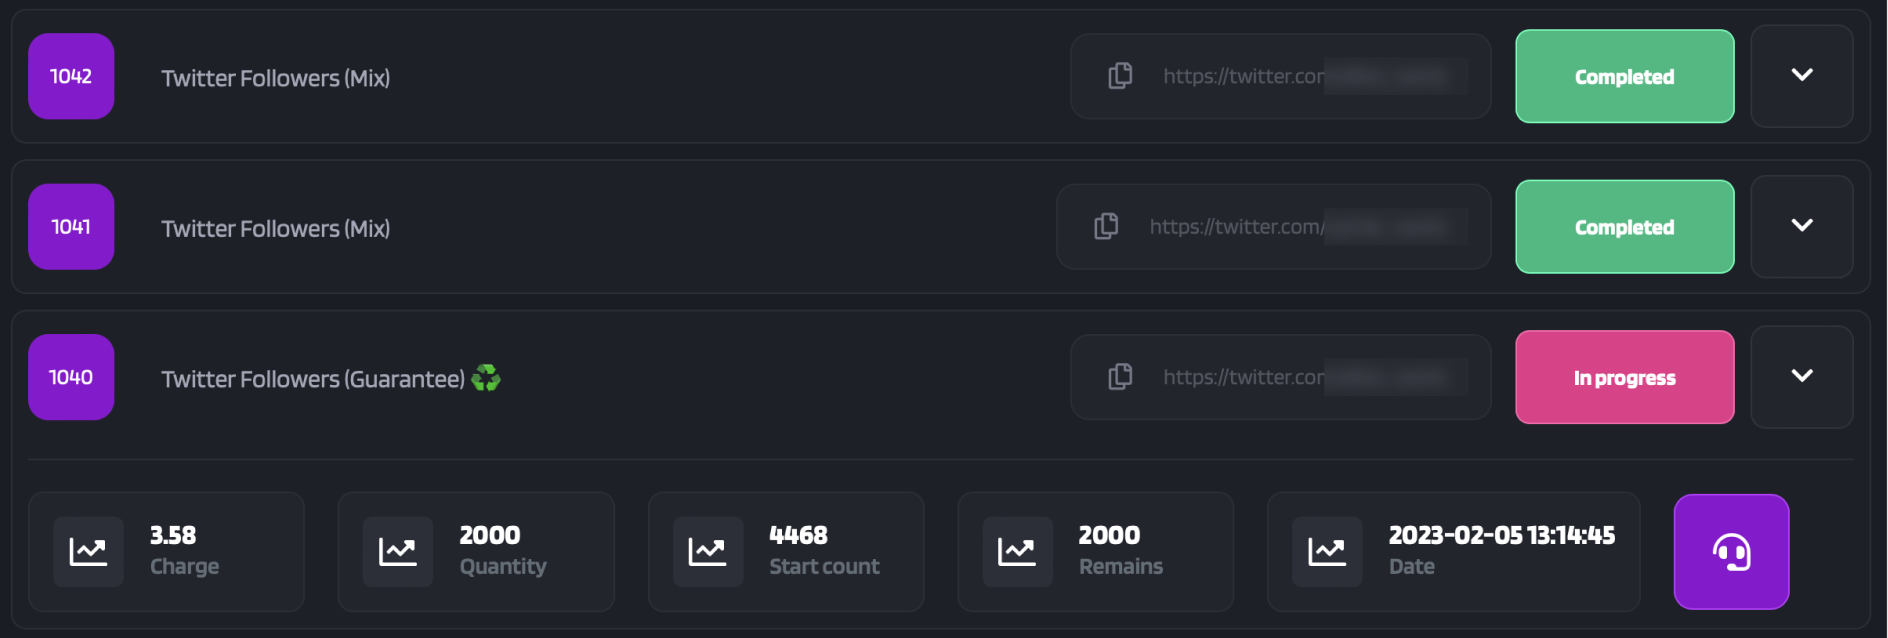Collapse order 1040 details chevron
1888x638 pixels.
coord(1802,377)
